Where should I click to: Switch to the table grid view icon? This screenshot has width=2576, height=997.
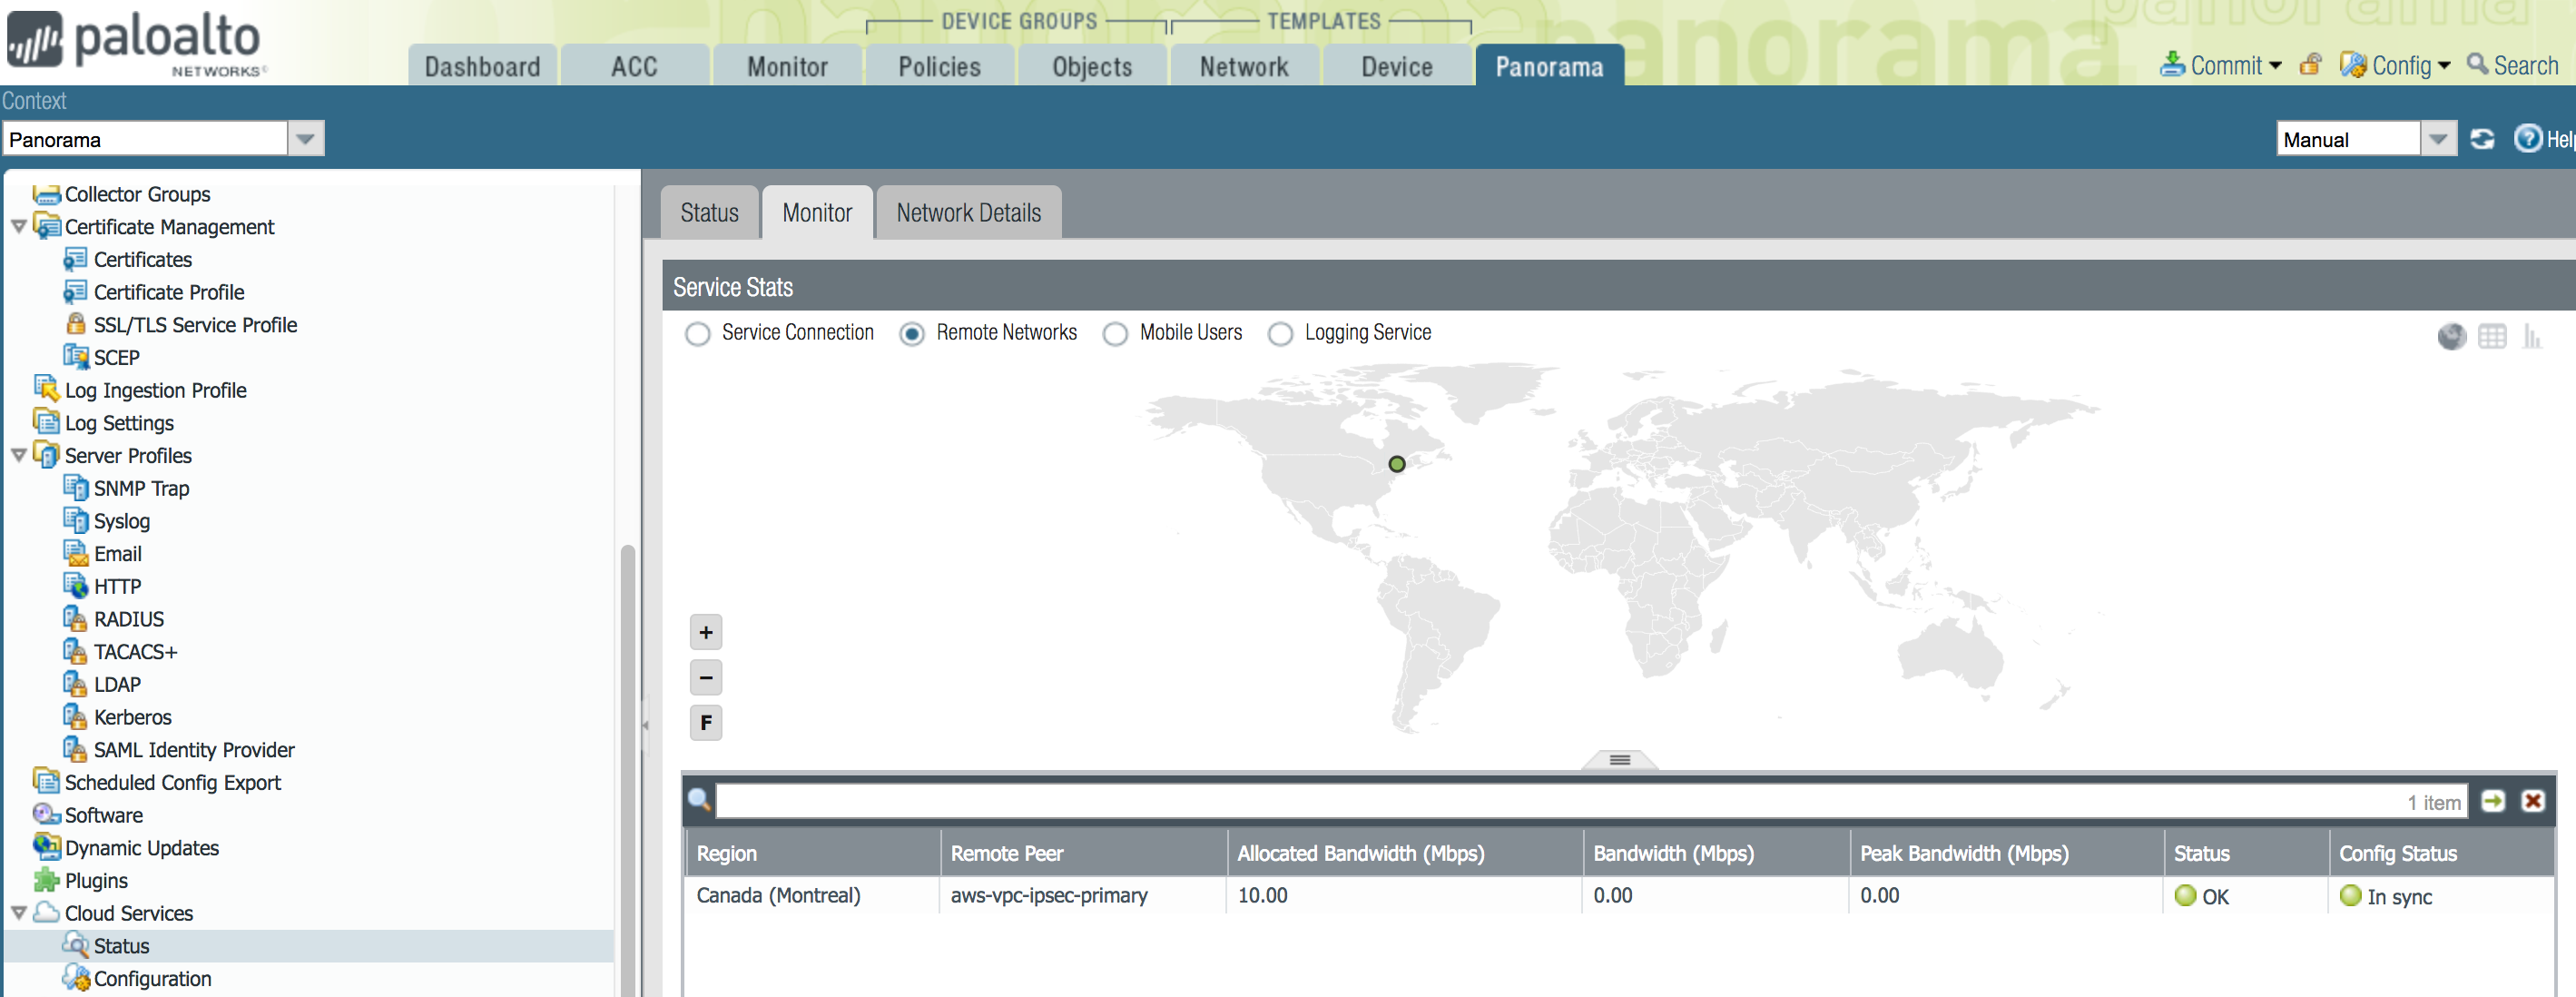coord(2491,336)
